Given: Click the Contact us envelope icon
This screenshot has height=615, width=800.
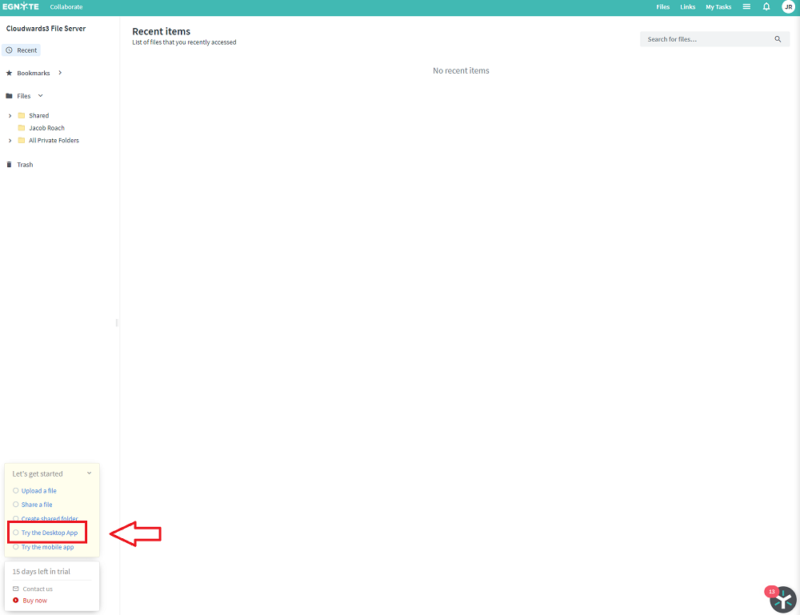Looking at the screenshot, I should point(16,588).
